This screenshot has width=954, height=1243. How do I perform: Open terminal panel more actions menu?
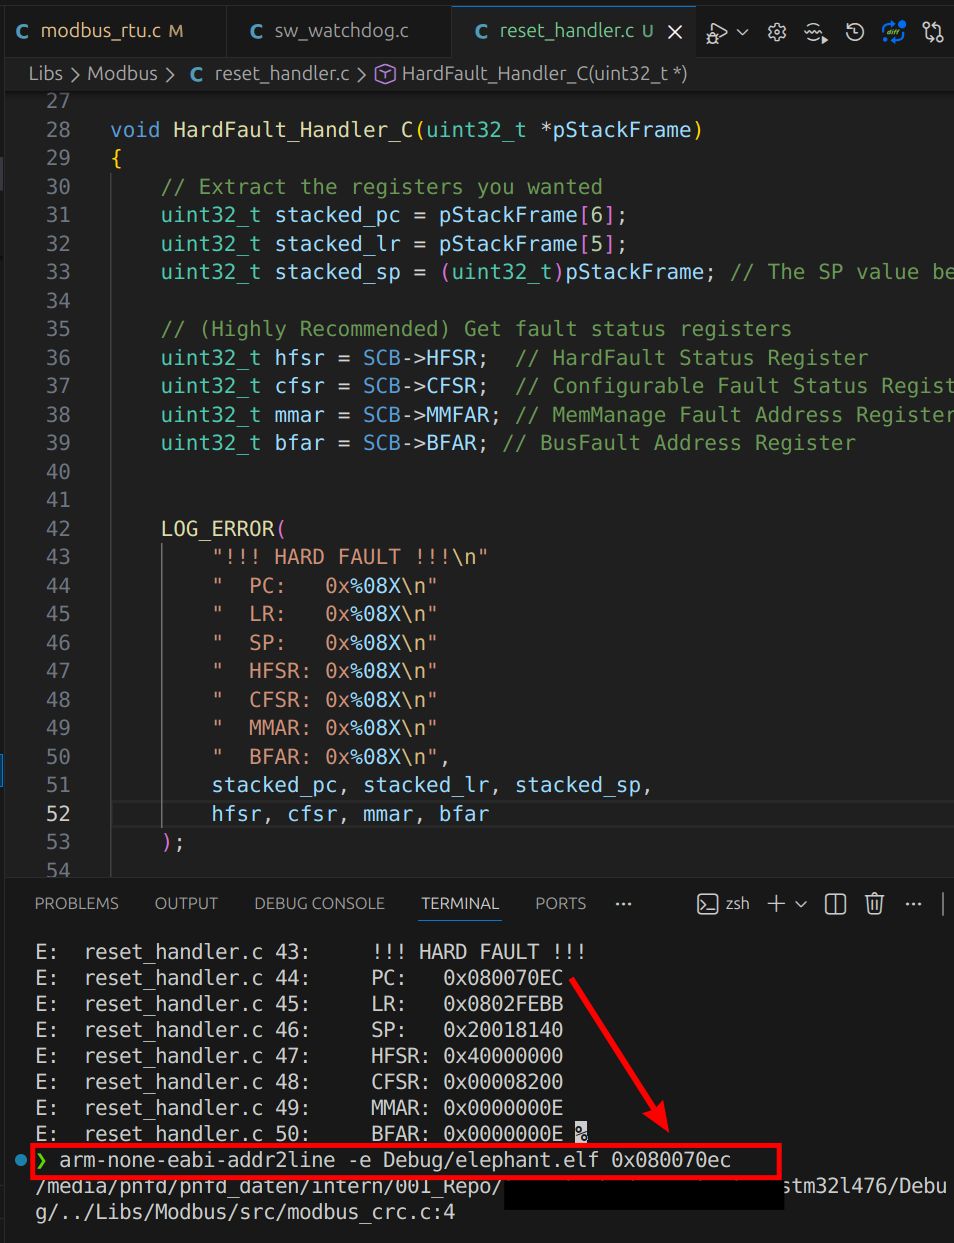pos(913,904)
